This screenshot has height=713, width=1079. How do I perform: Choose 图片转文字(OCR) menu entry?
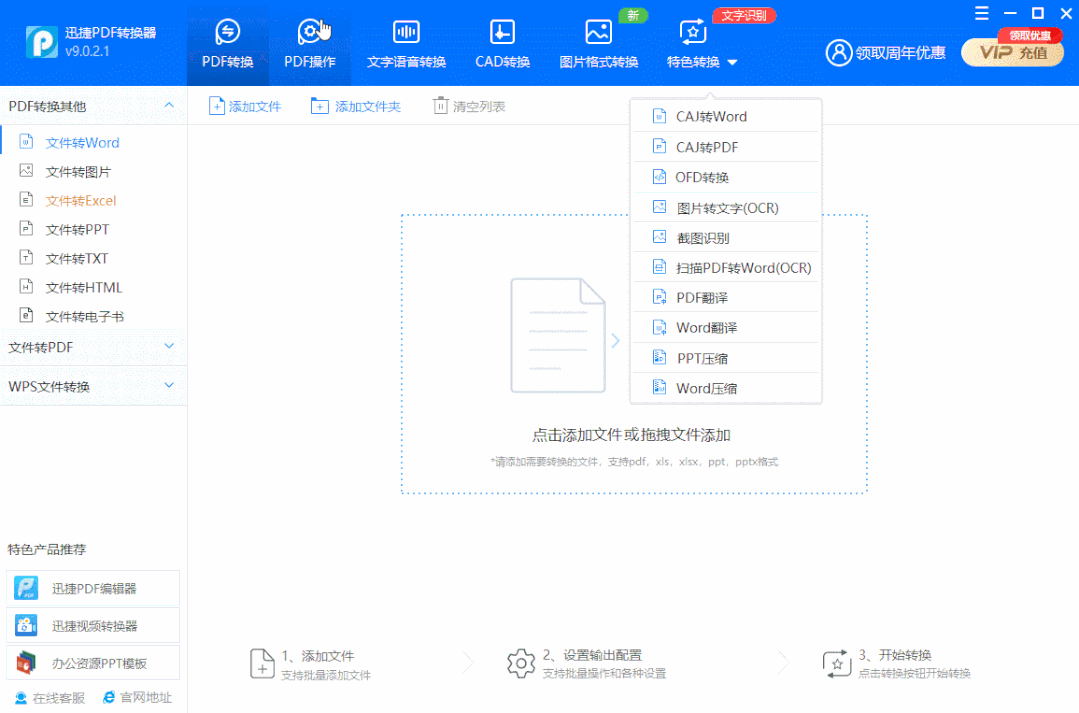tap(726, 207)
